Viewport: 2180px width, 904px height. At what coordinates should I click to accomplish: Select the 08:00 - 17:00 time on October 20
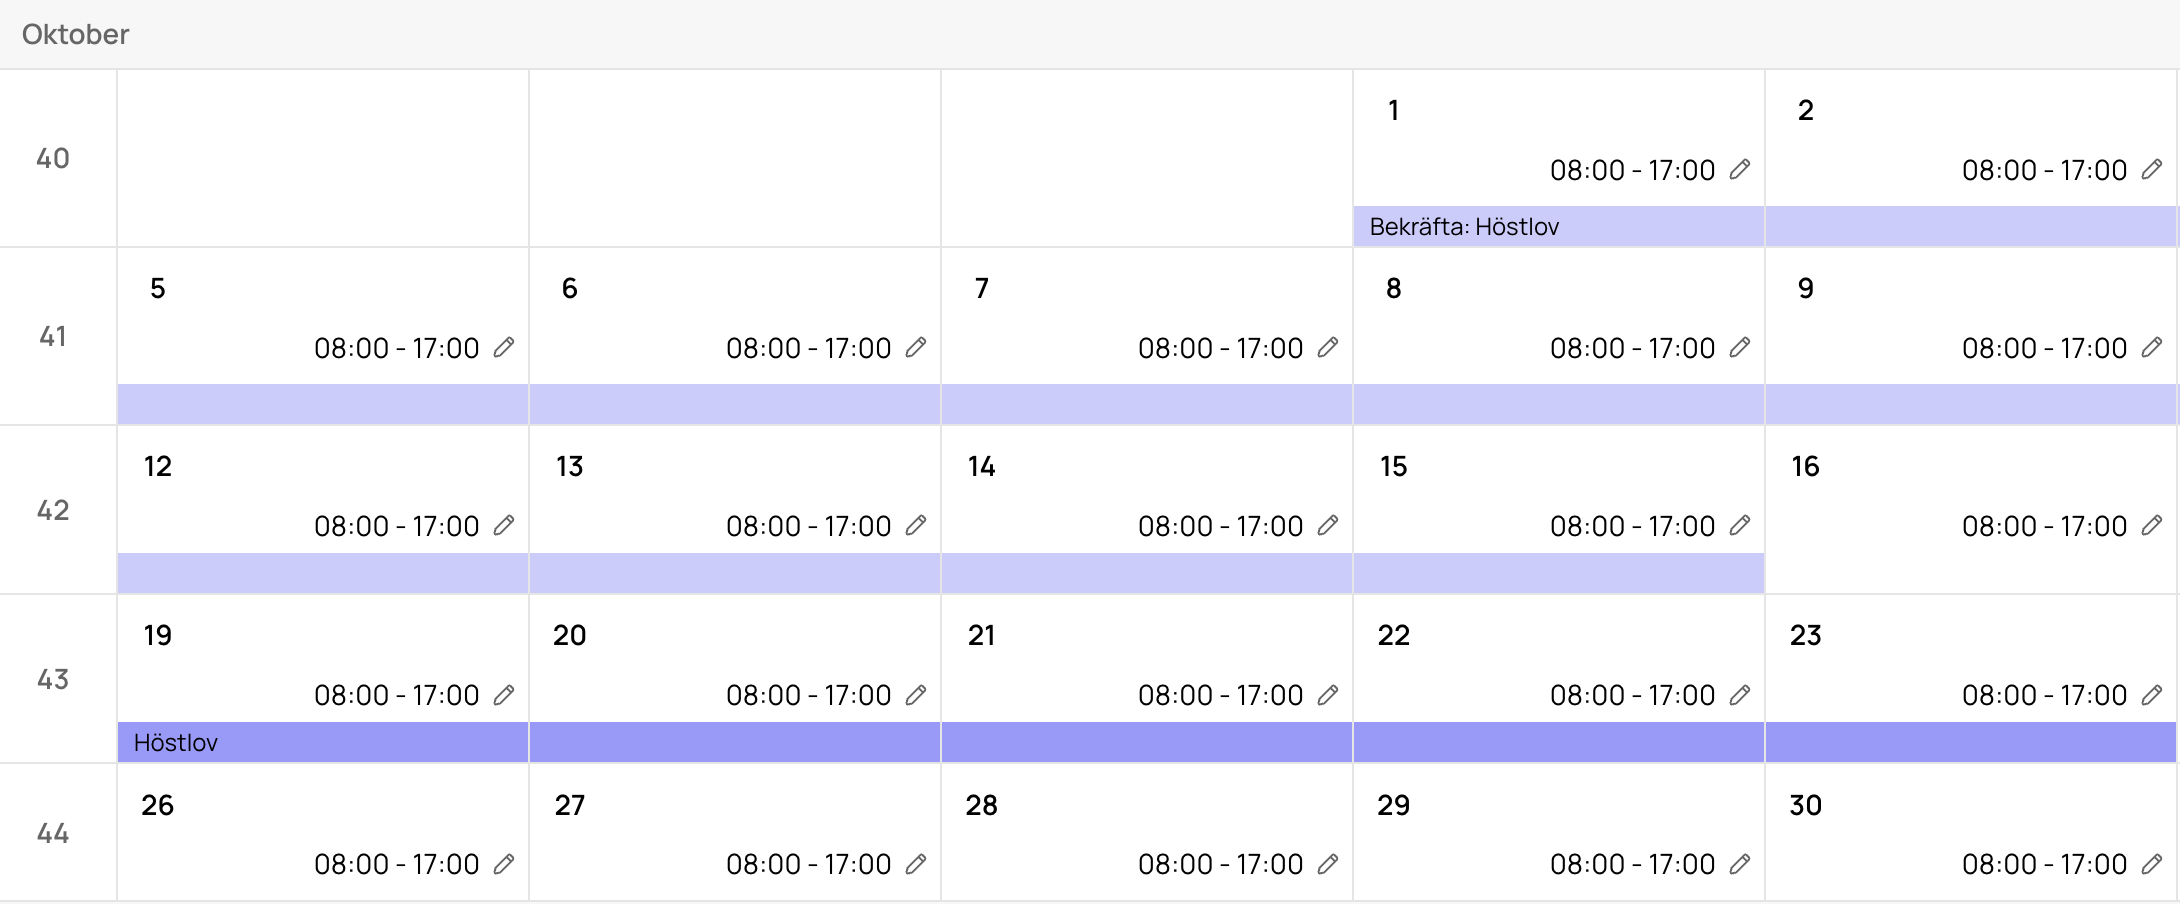pyautogui.click(x=809, y=695)
